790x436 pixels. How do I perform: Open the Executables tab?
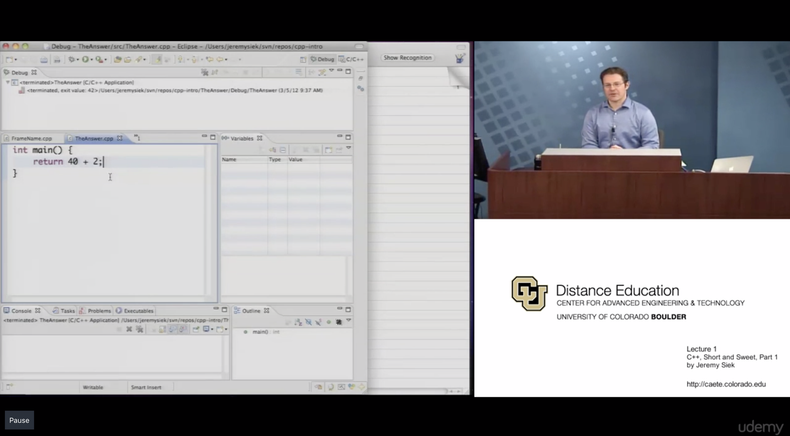[137, 311]
